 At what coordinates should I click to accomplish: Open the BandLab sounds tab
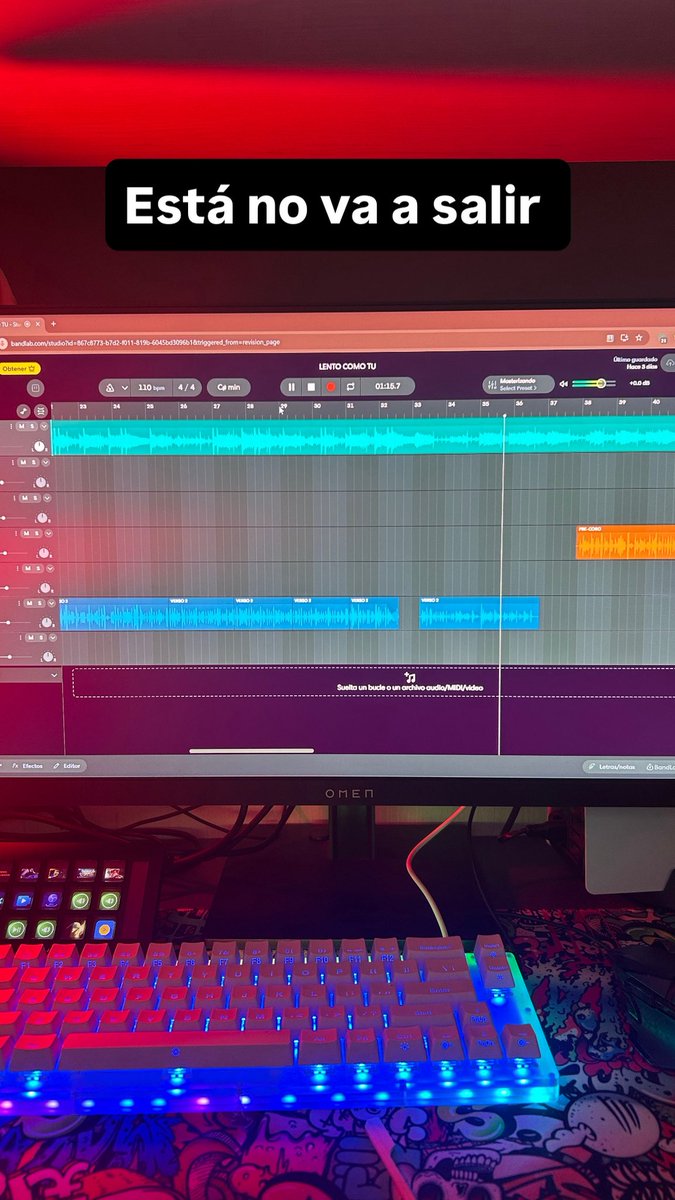[659, 767]
